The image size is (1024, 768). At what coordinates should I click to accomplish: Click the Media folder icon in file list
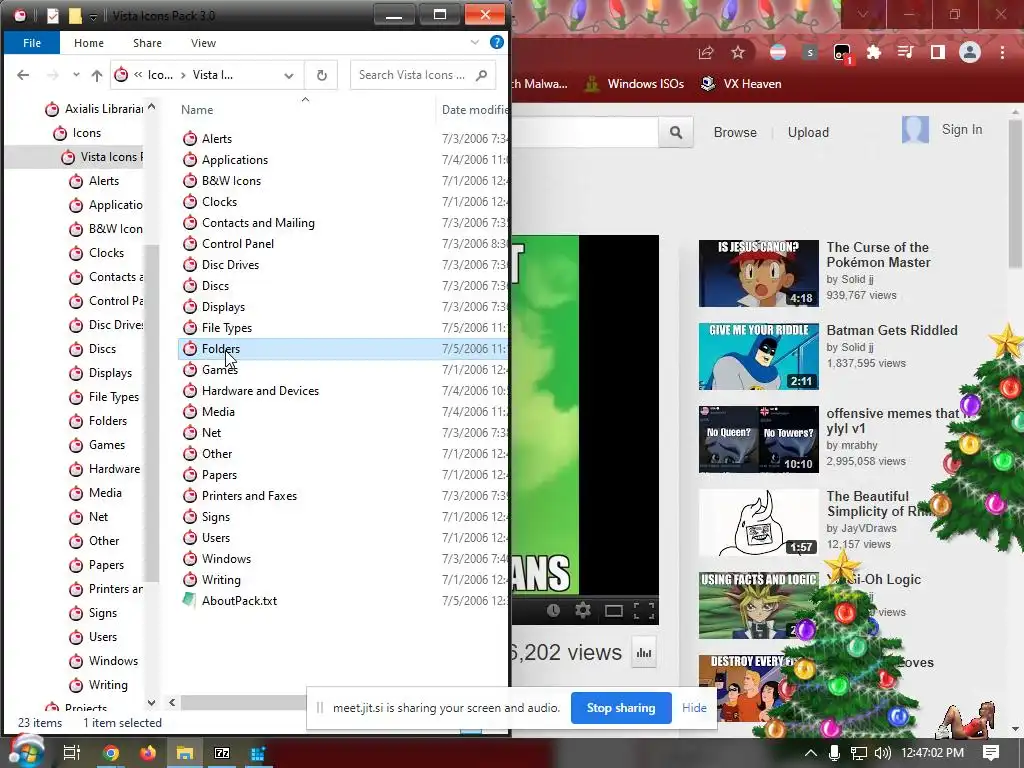[x=190, y=411]
